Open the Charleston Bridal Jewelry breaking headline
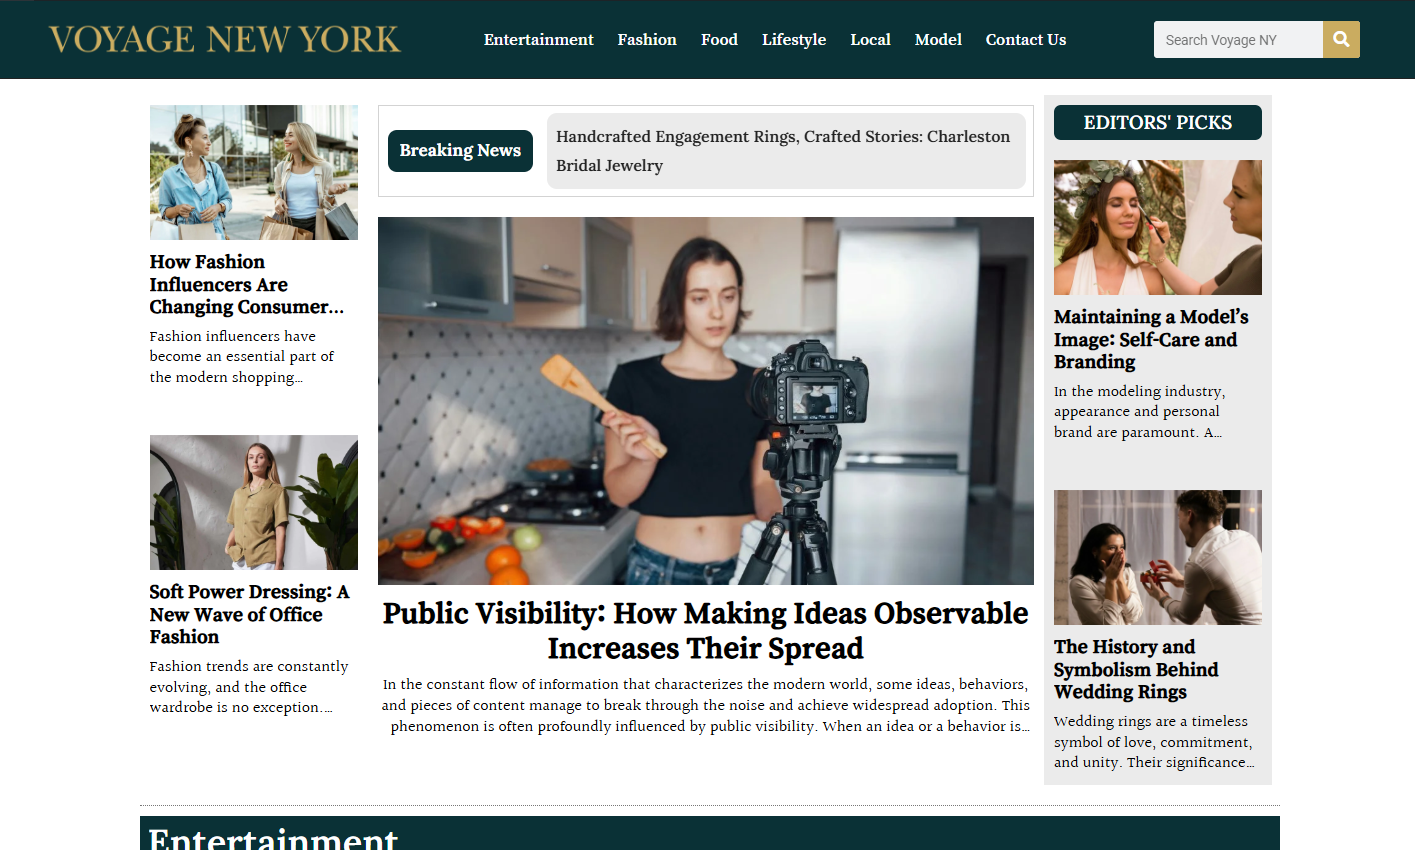Image resolution: width=1415 pixels, height=850 pixels. point(783,151)
